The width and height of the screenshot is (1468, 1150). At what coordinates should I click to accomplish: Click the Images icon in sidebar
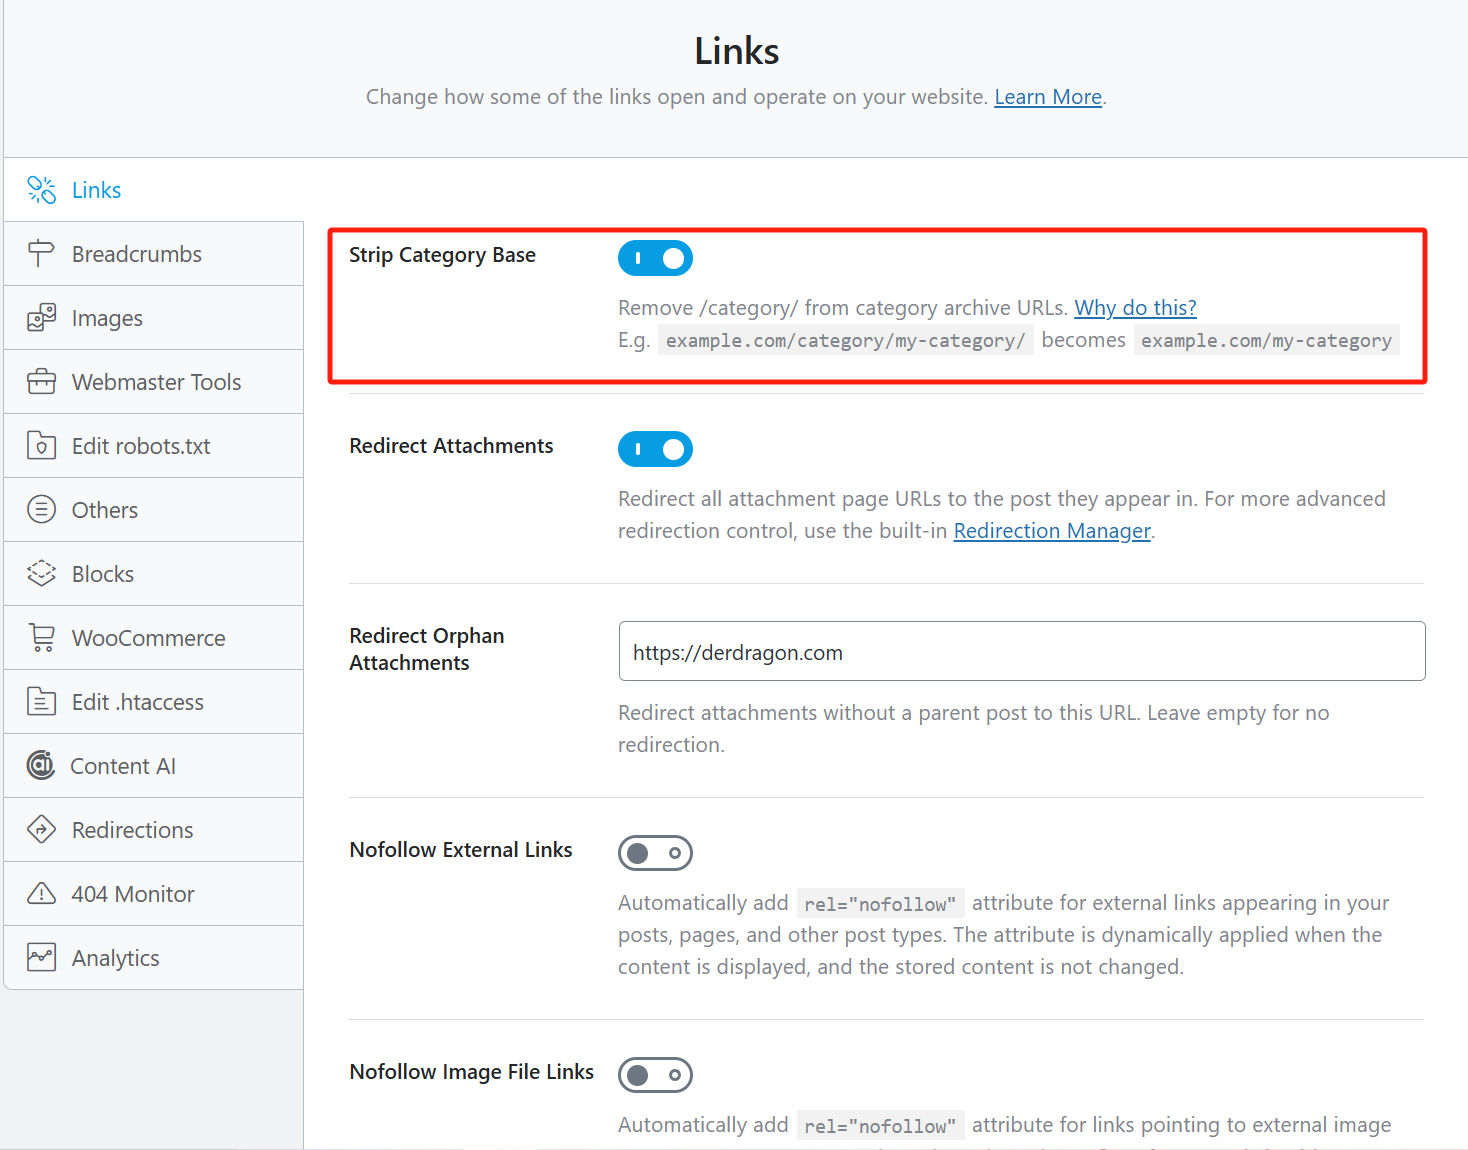pyautogui.click(x=41, y=318)
